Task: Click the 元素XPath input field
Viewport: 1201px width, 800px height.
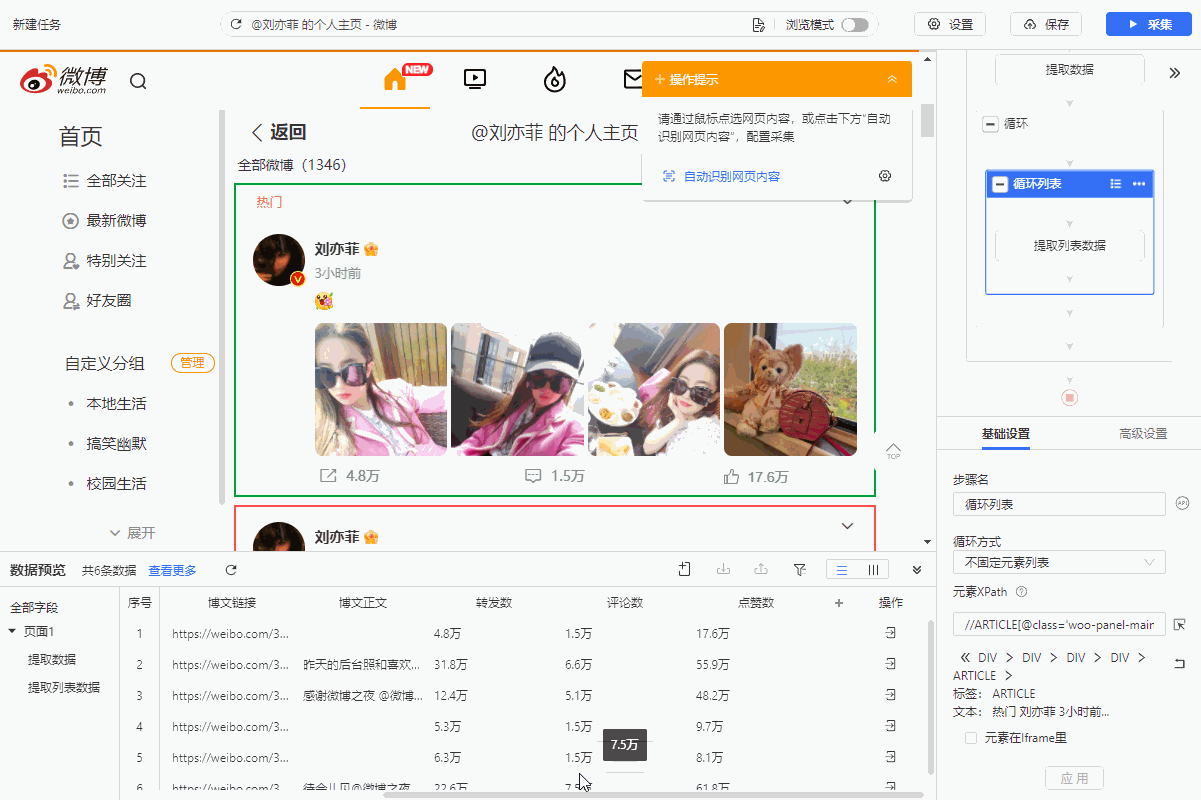Action: click(1059, 625)
